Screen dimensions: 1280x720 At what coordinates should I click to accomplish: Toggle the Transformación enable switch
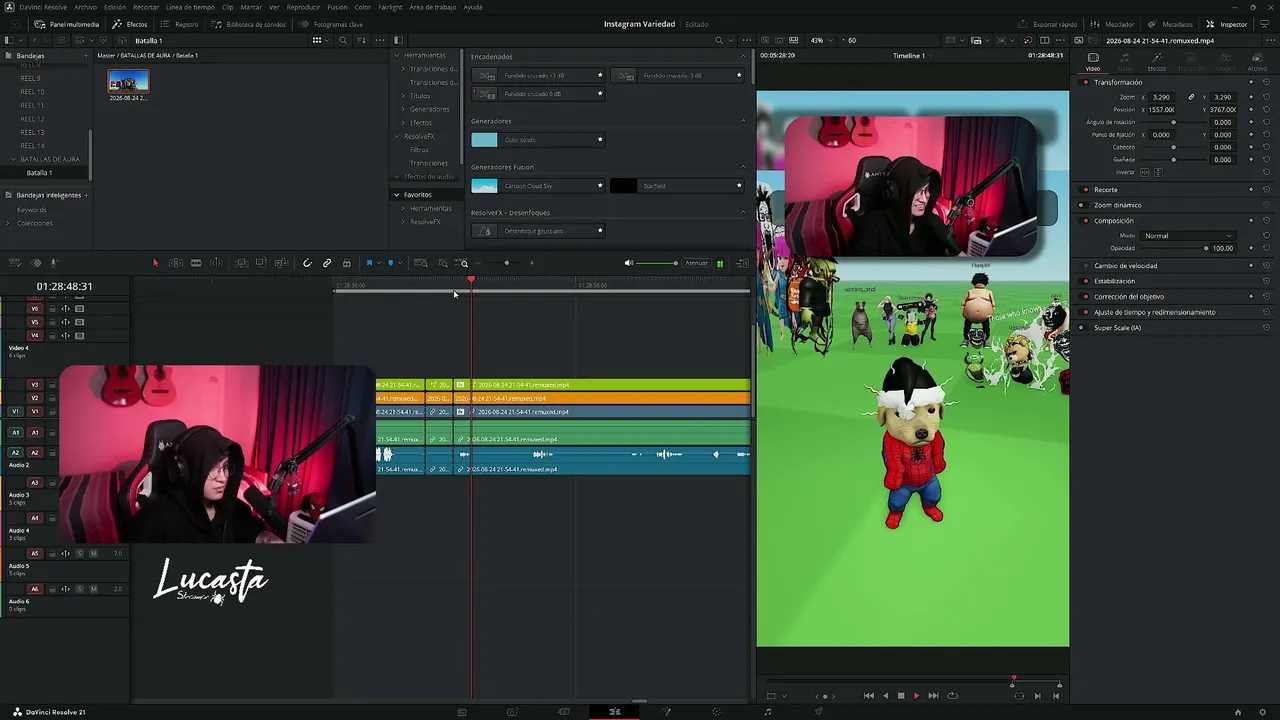[1085, 82]
